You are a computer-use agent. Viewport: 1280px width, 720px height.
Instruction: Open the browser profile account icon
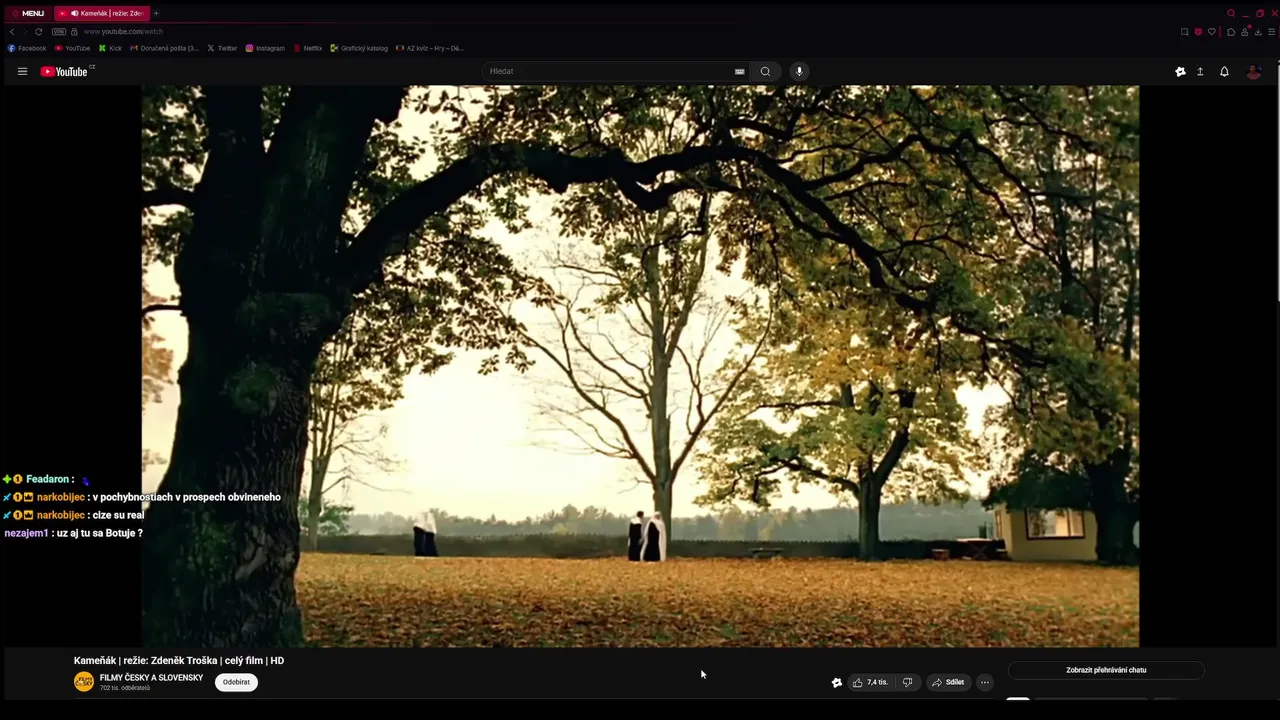click(x=1244, y=32)
